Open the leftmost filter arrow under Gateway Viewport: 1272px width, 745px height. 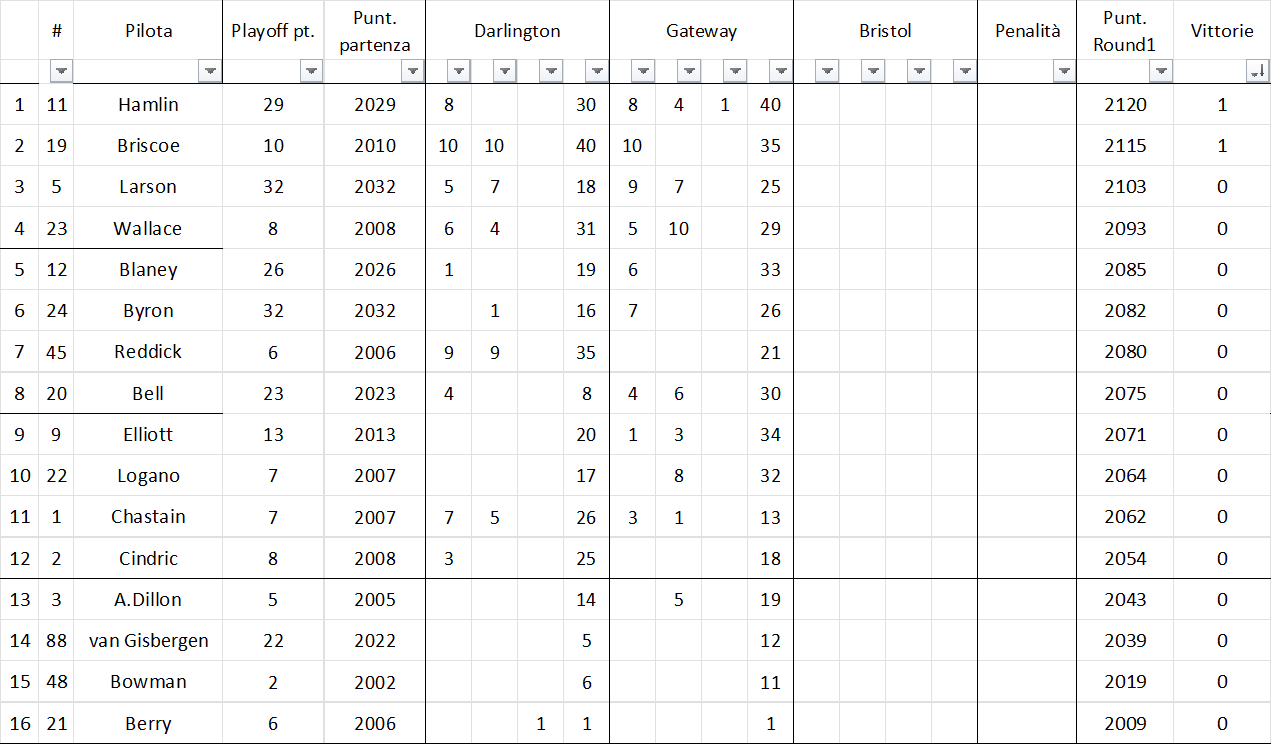click(x=643, y=72)
